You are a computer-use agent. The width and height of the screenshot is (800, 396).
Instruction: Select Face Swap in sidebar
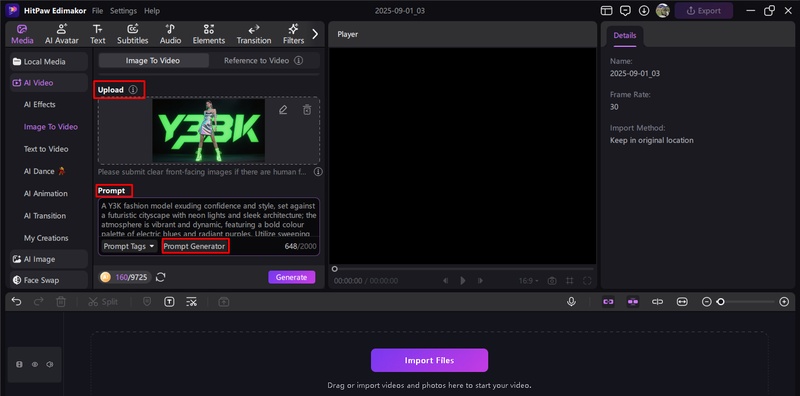click(x=48, y=280)
